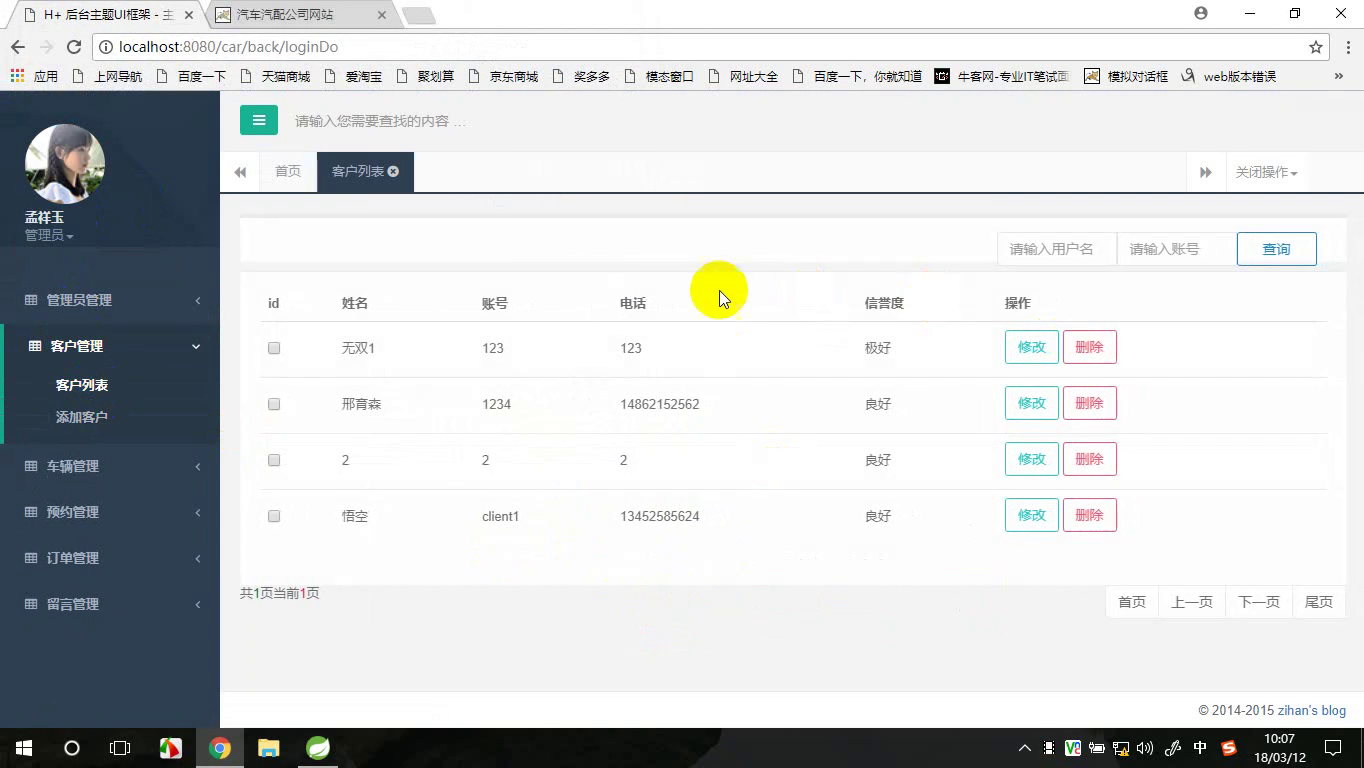The height and width of the screenshot is (768, 1364).
Task: Expand the 预约管理 sidebar menu
Action: (x=110, y=512)
